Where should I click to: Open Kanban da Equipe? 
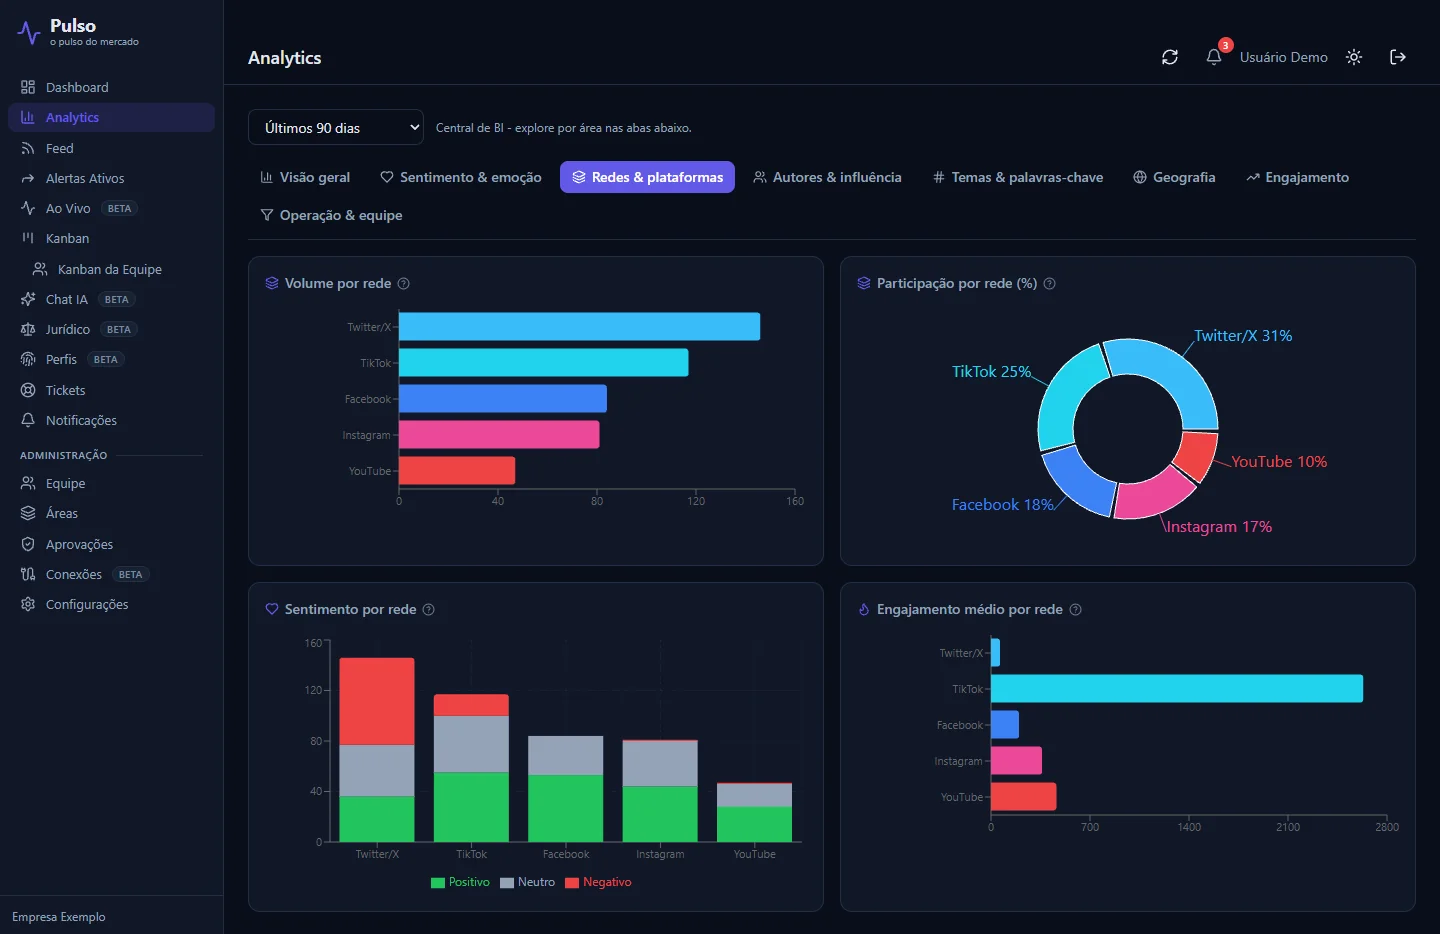117,269
